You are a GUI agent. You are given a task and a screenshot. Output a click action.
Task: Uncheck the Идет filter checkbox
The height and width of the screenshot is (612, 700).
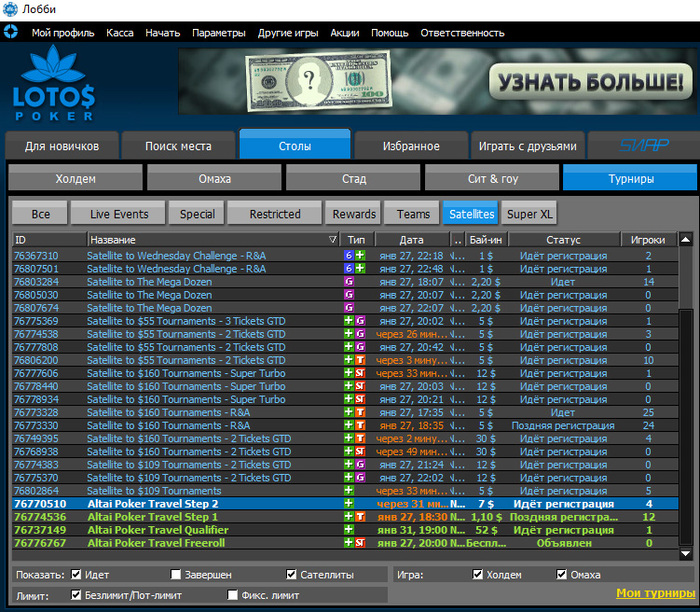[76, 574]
